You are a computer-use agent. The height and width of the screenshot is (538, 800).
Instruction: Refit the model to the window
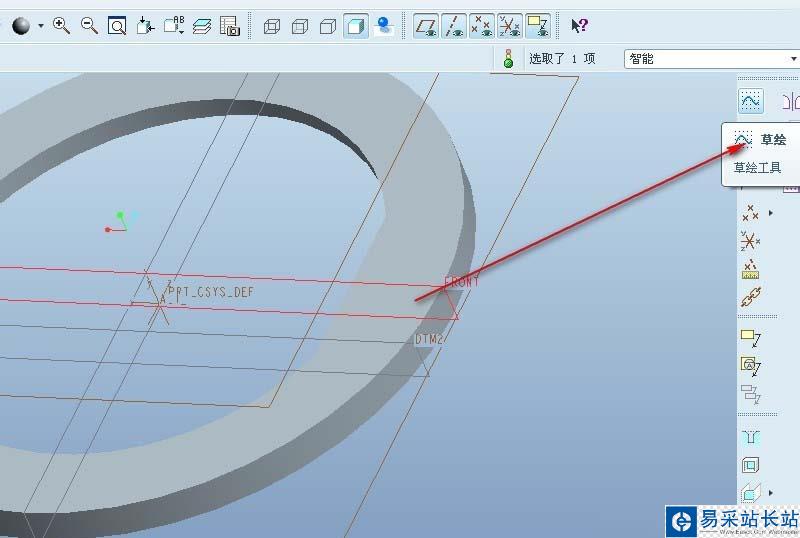click(117, 26)
